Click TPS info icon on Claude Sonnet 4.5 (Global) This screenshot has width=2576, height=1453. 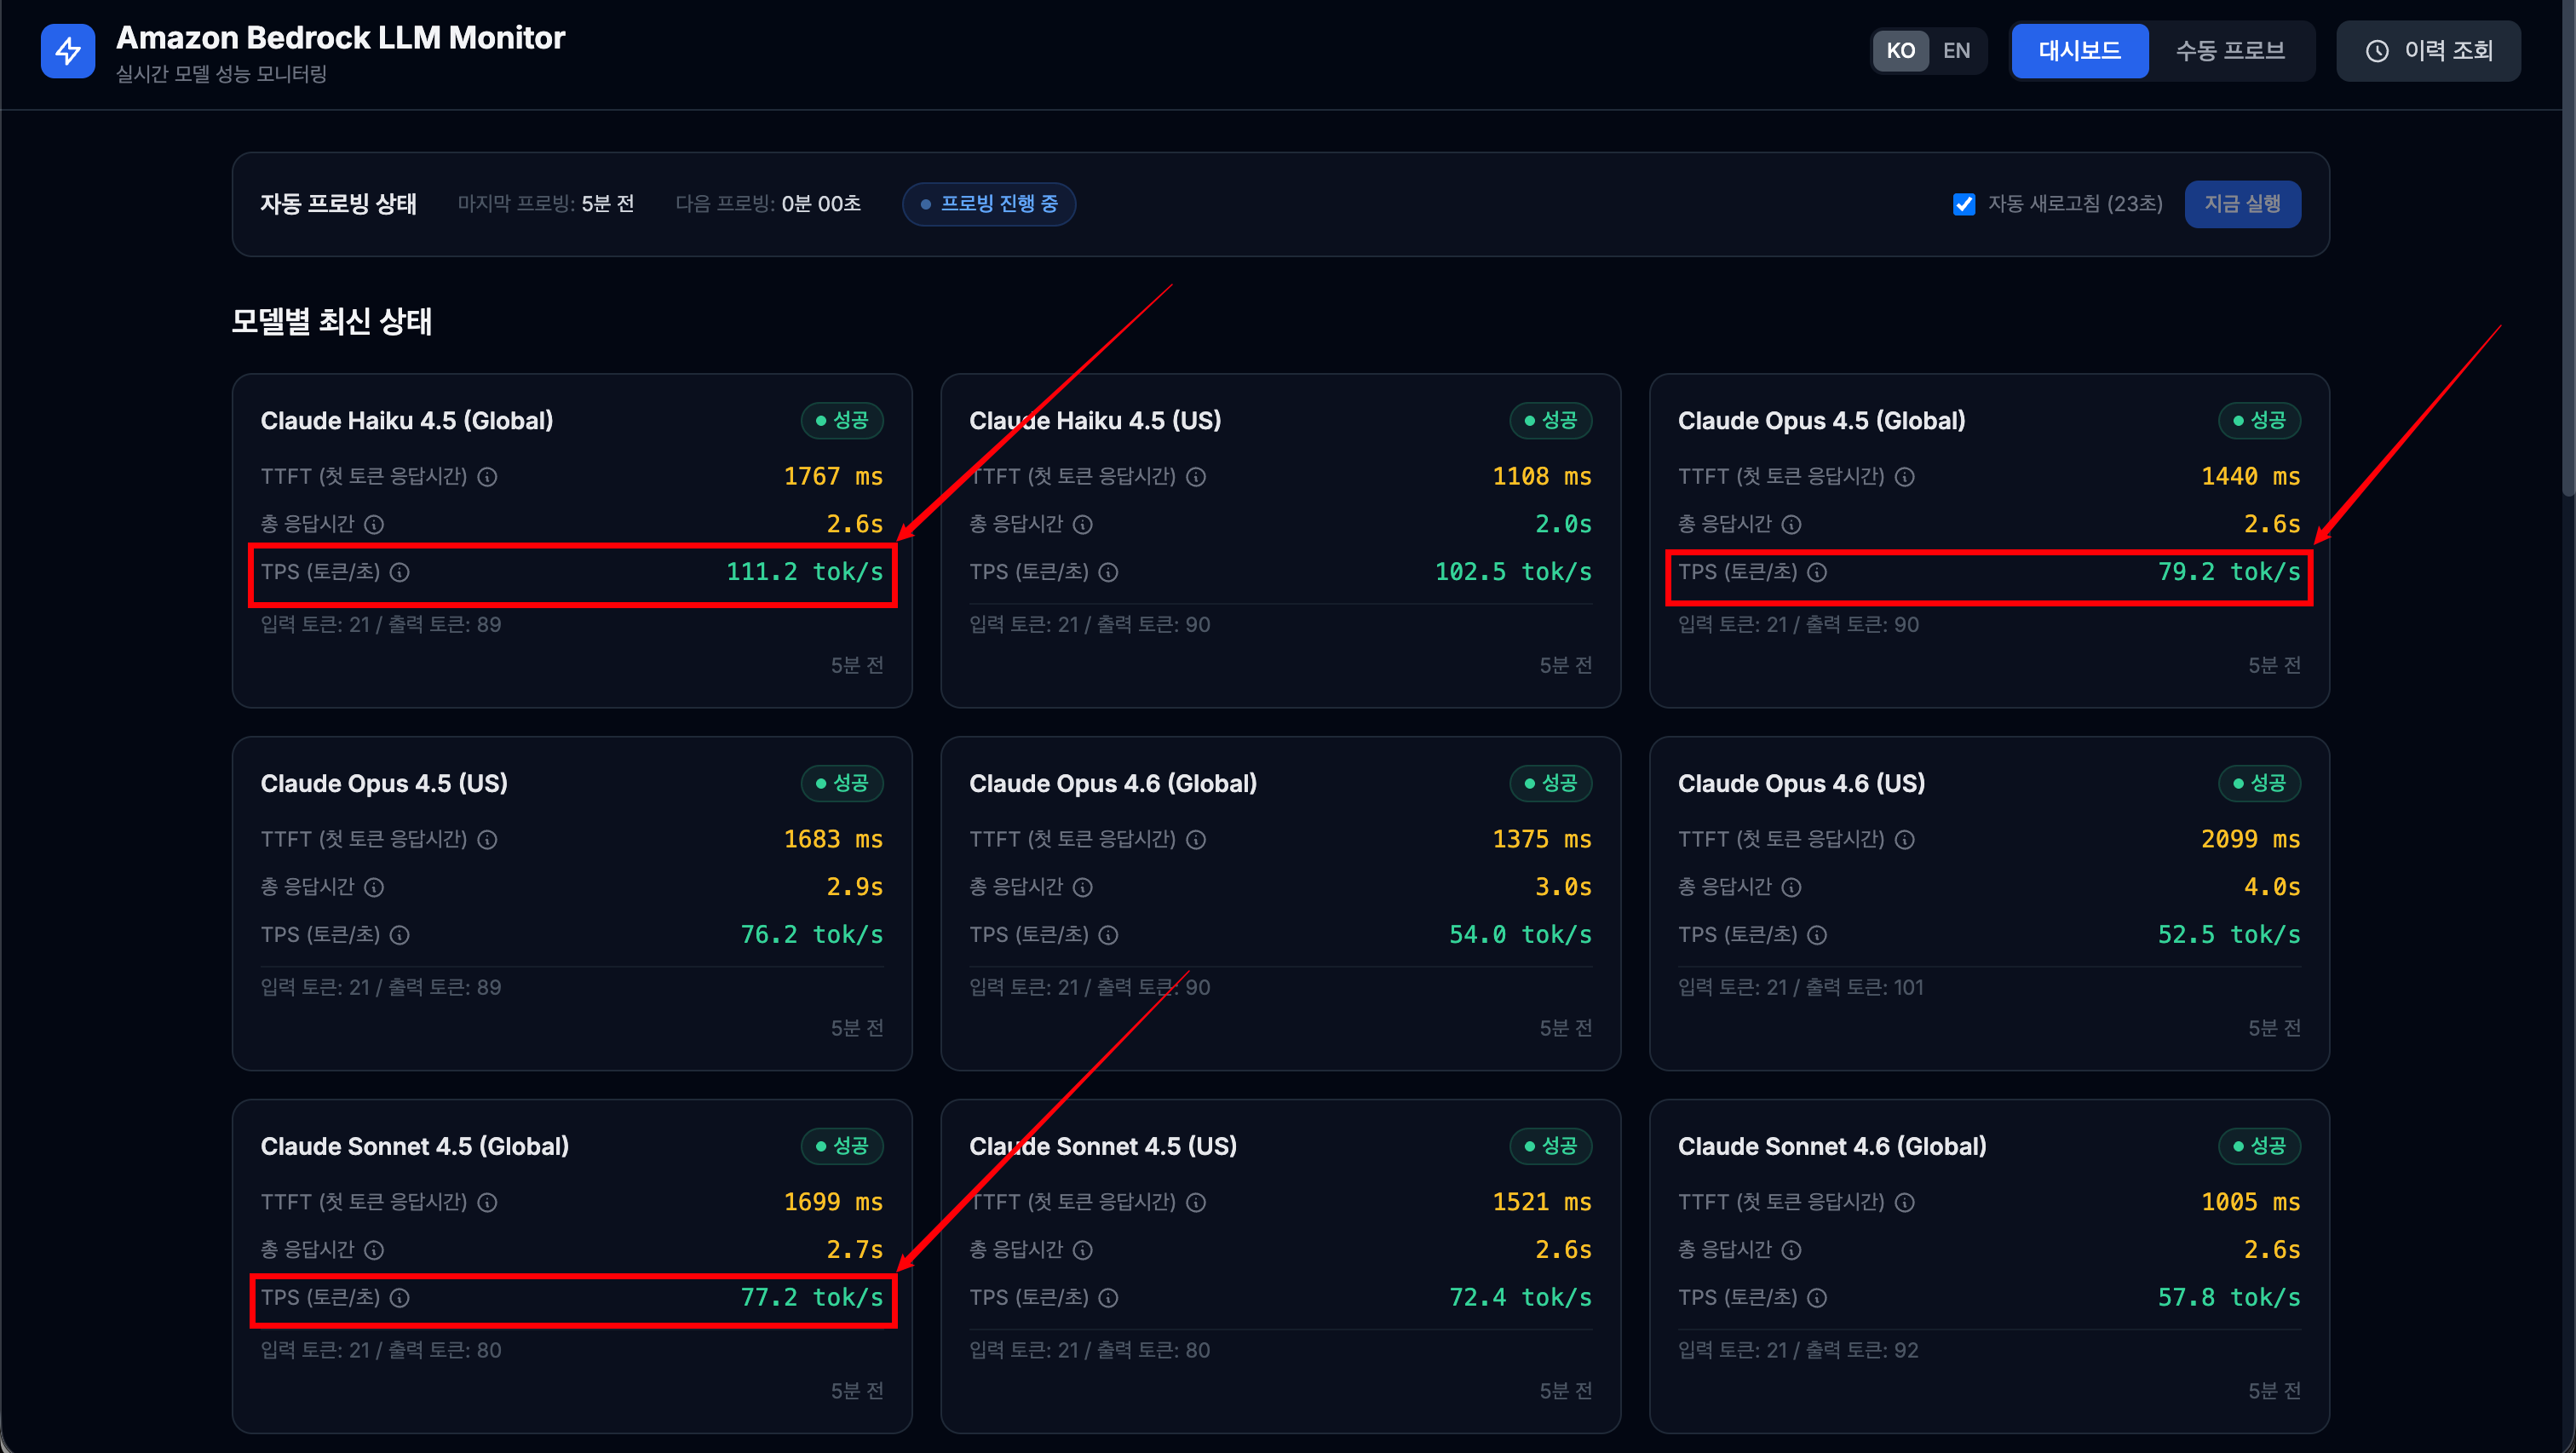coord(399,1298)
